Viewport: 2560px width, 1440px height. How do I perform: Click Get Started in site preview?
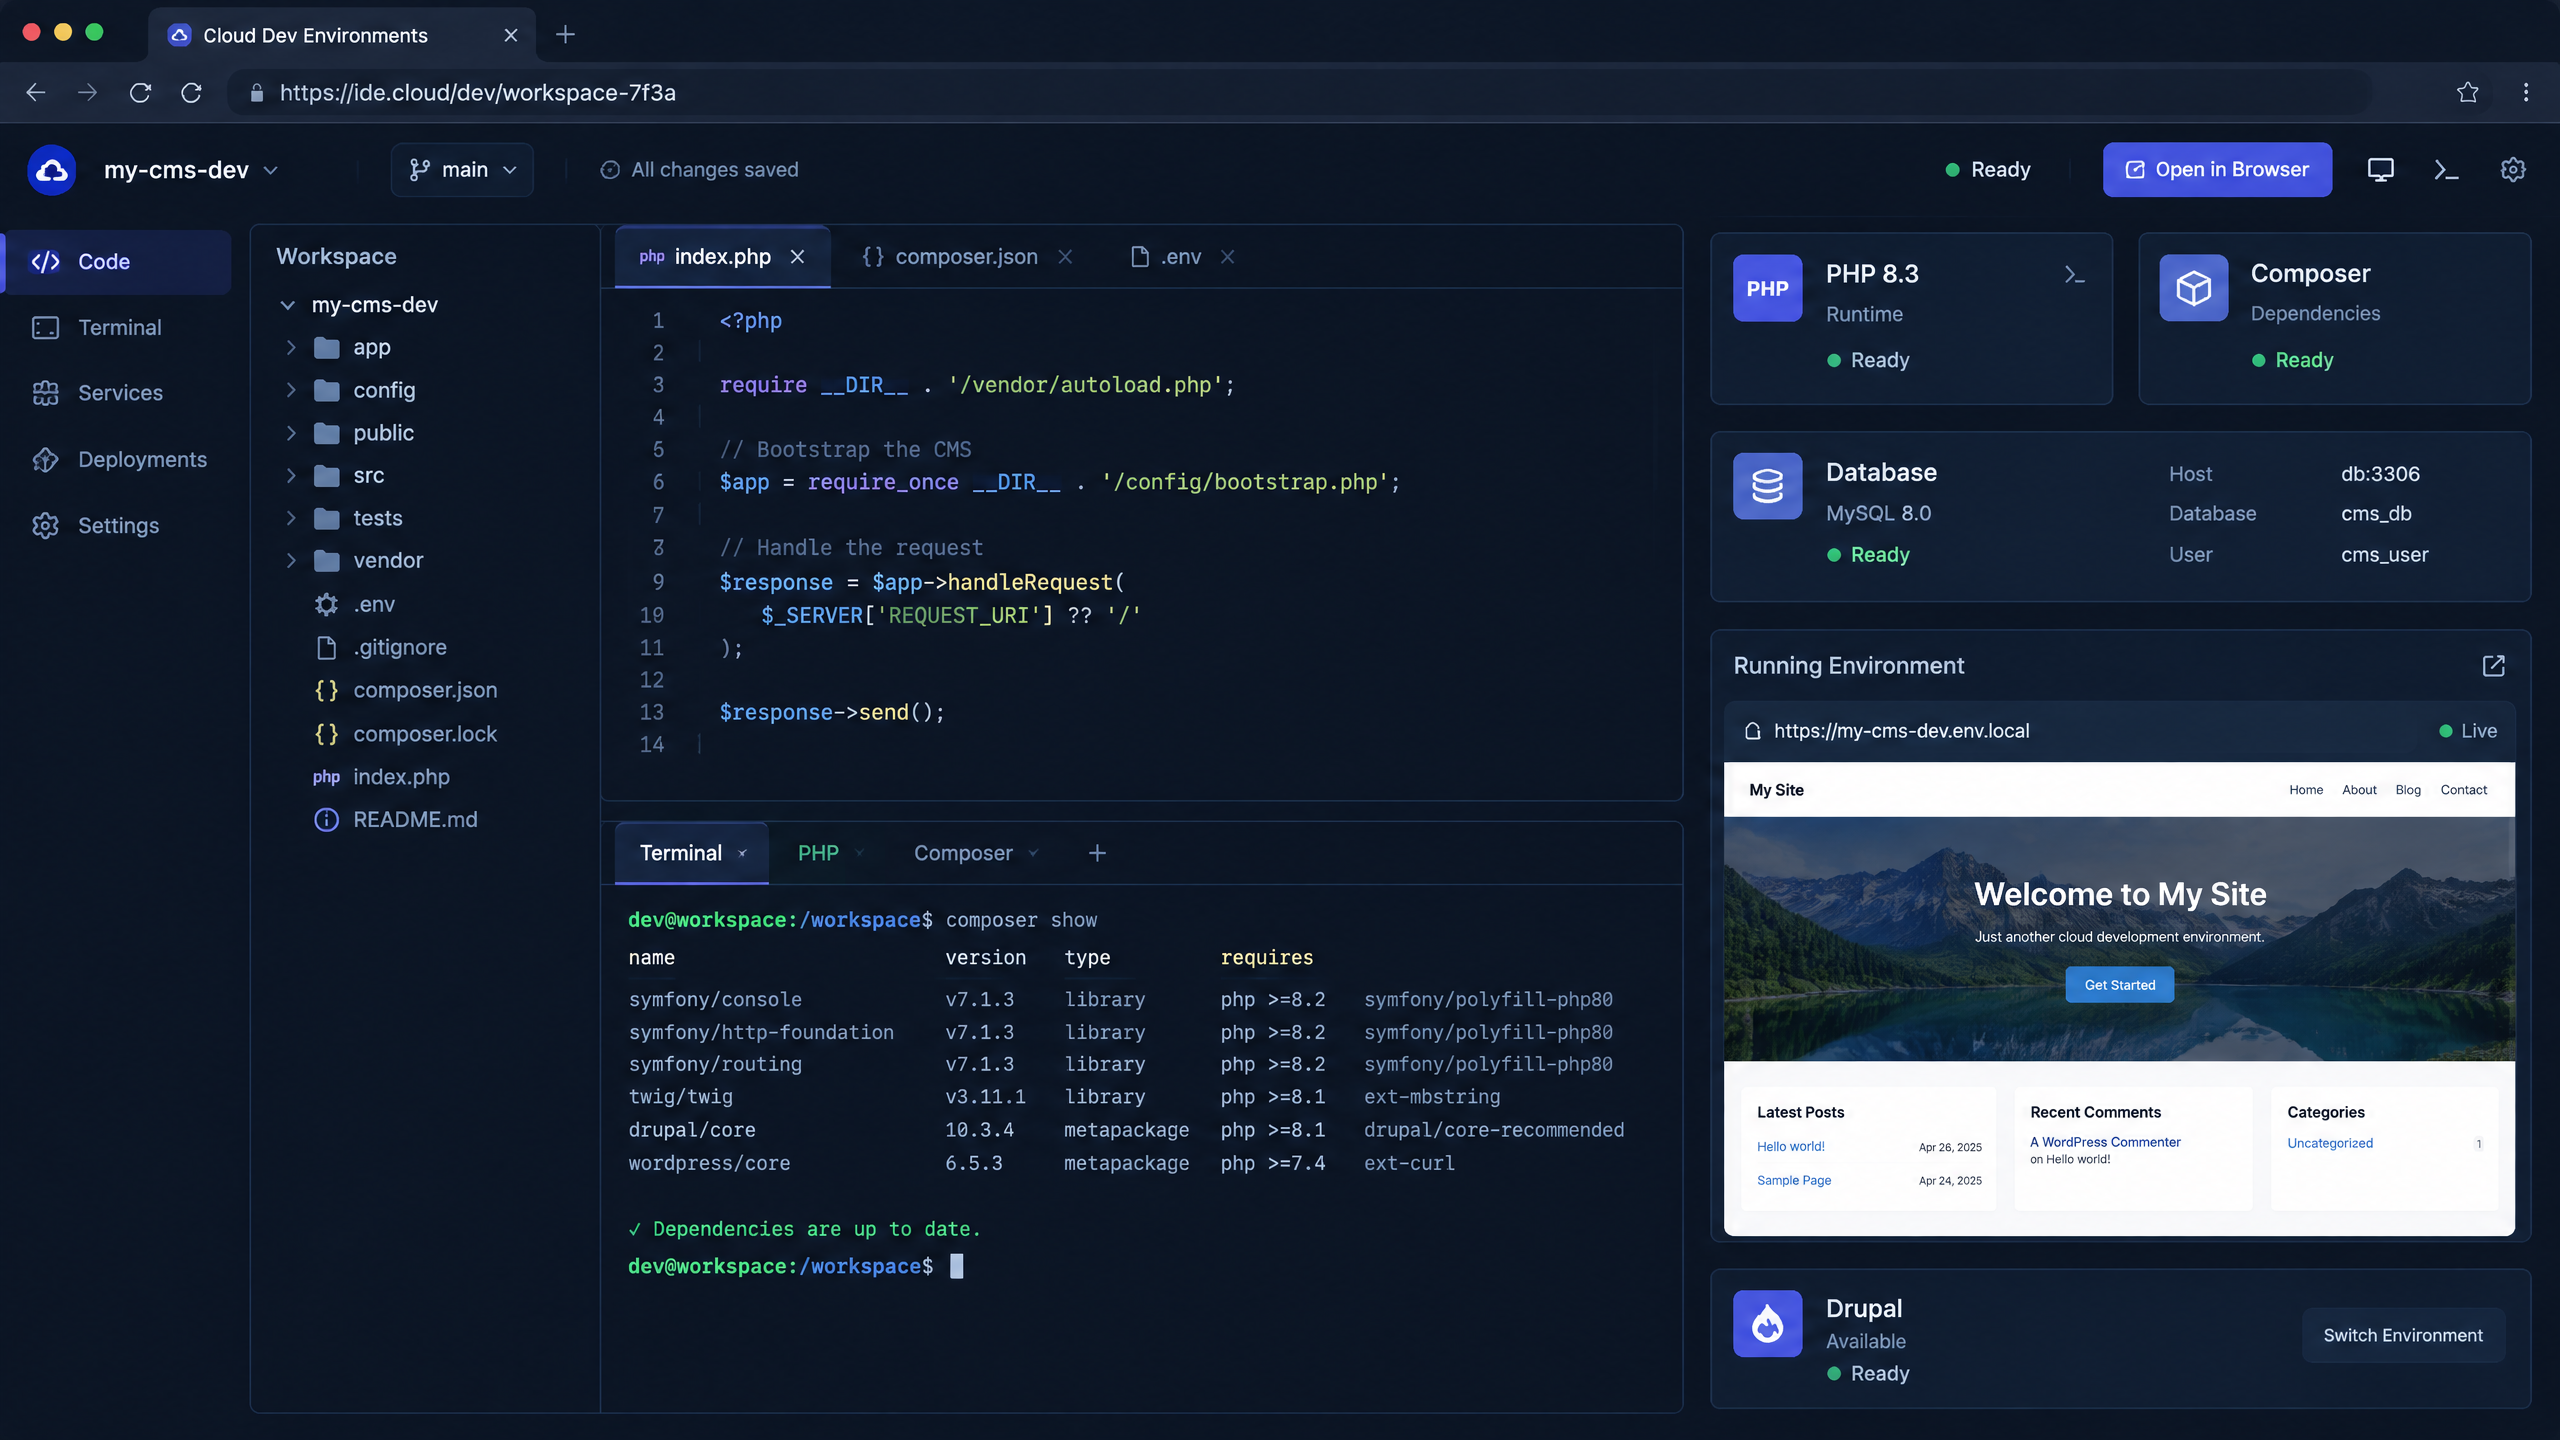[x=2119, y=985]
